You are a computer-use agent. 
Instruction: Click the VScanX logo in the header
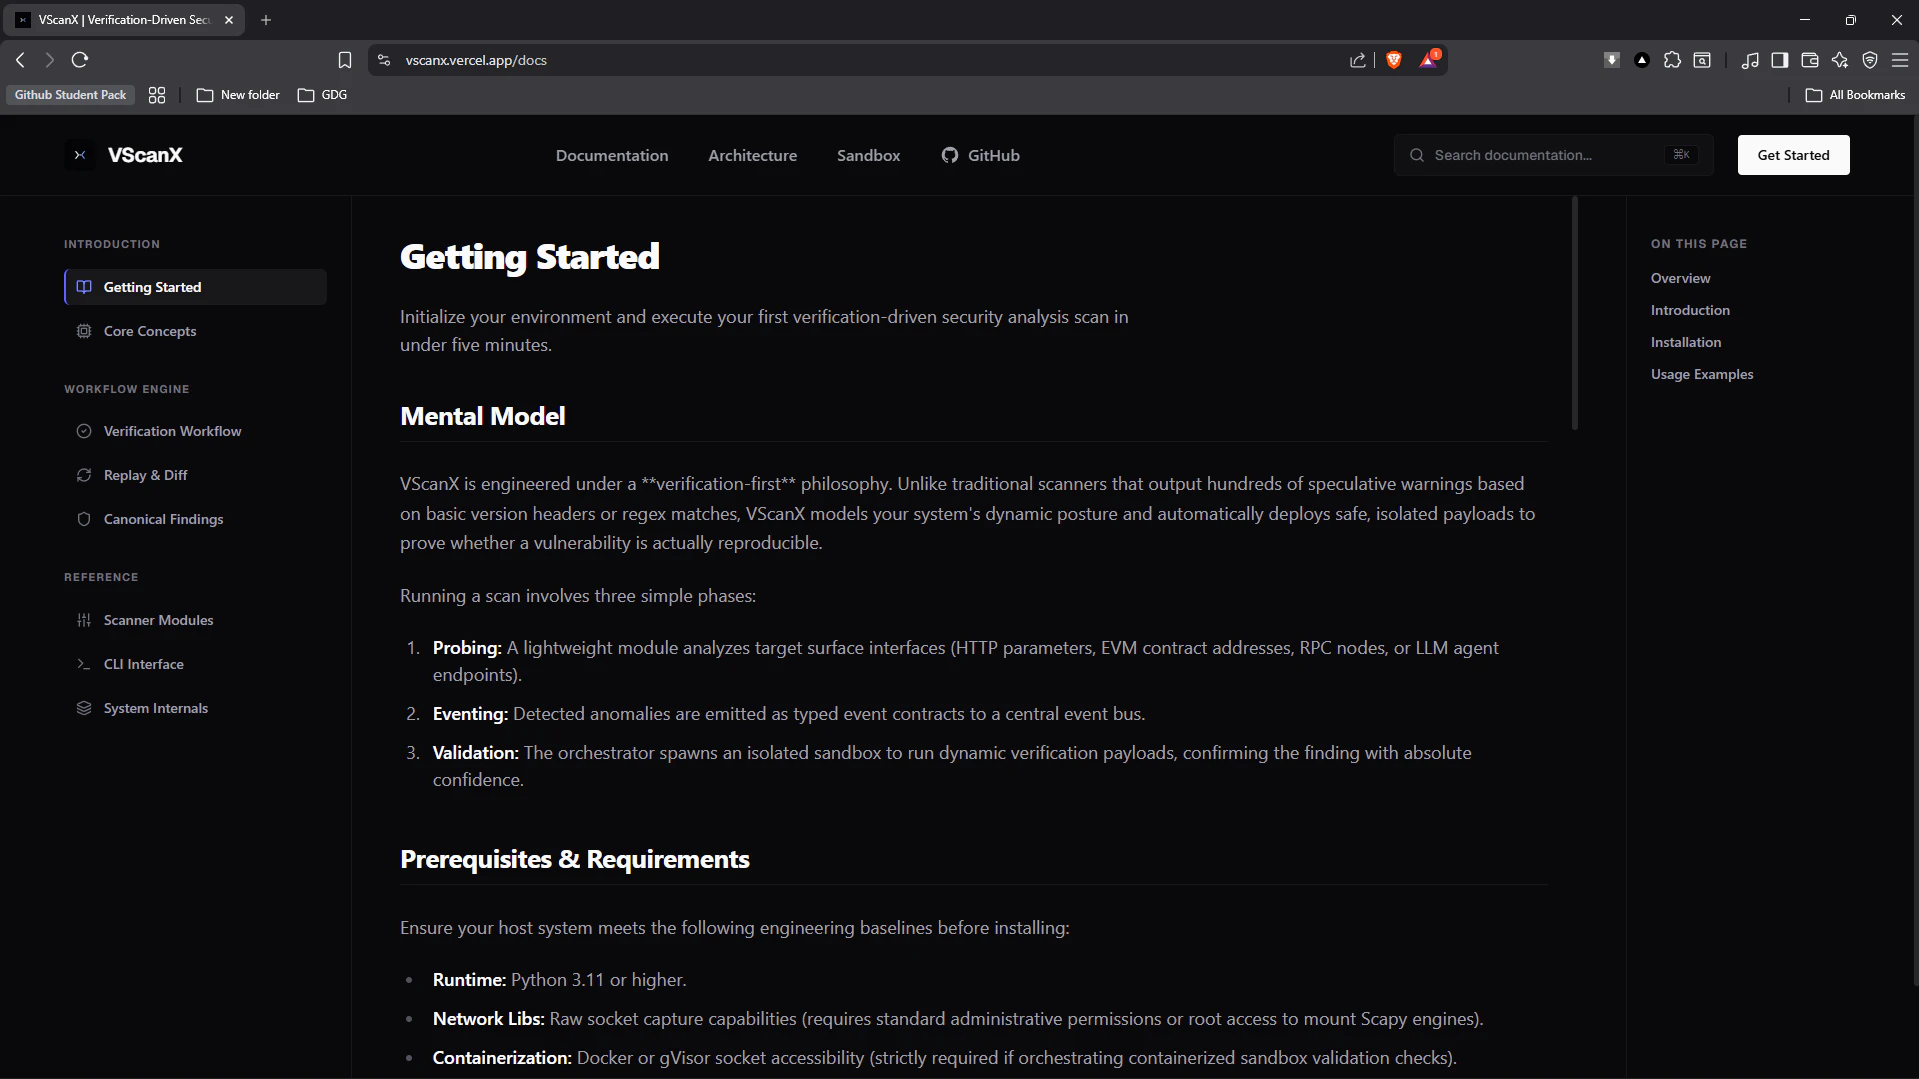[x=124, y=155]
